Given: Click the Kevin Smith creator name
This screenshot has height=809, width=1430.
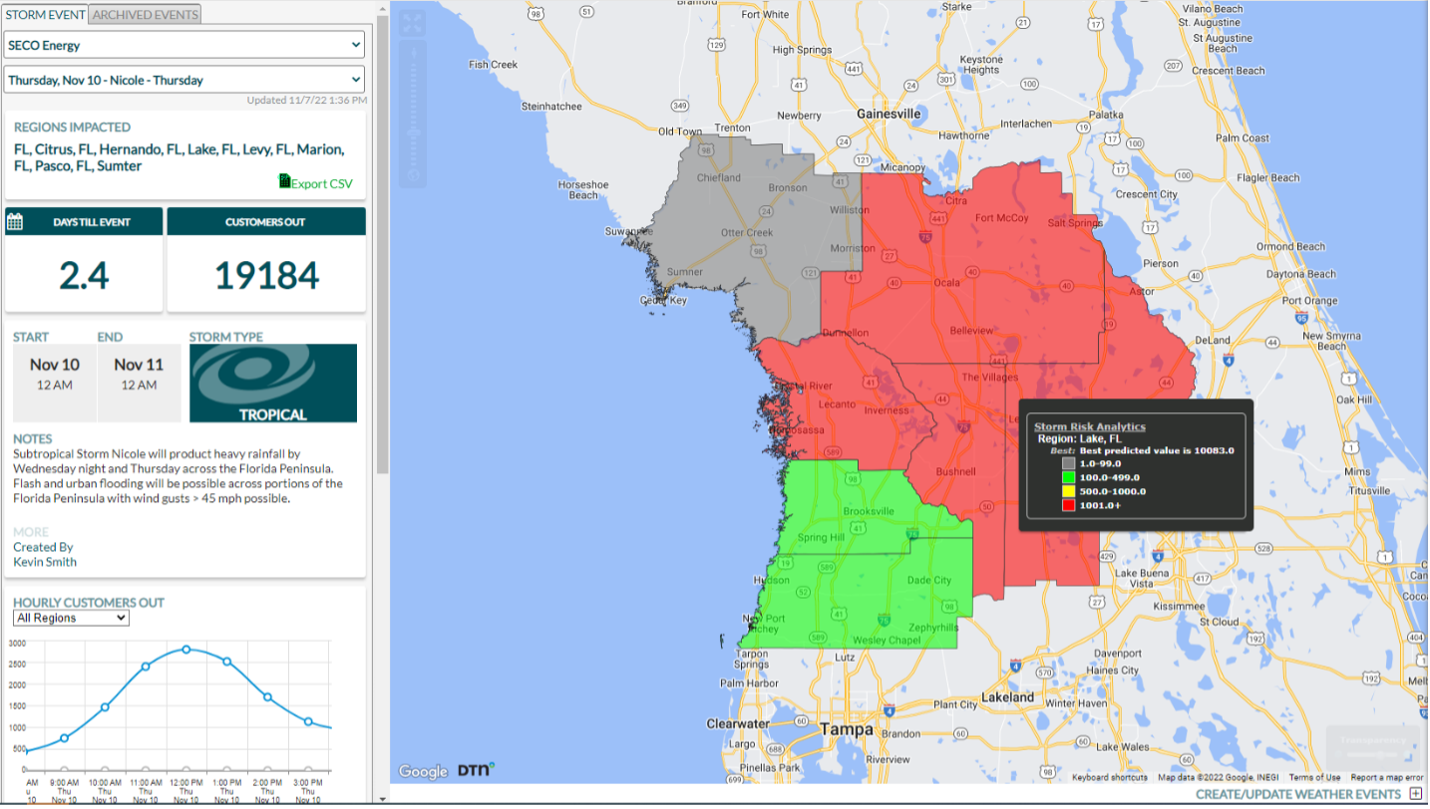Looking at the screenshot, I should 45,562.
